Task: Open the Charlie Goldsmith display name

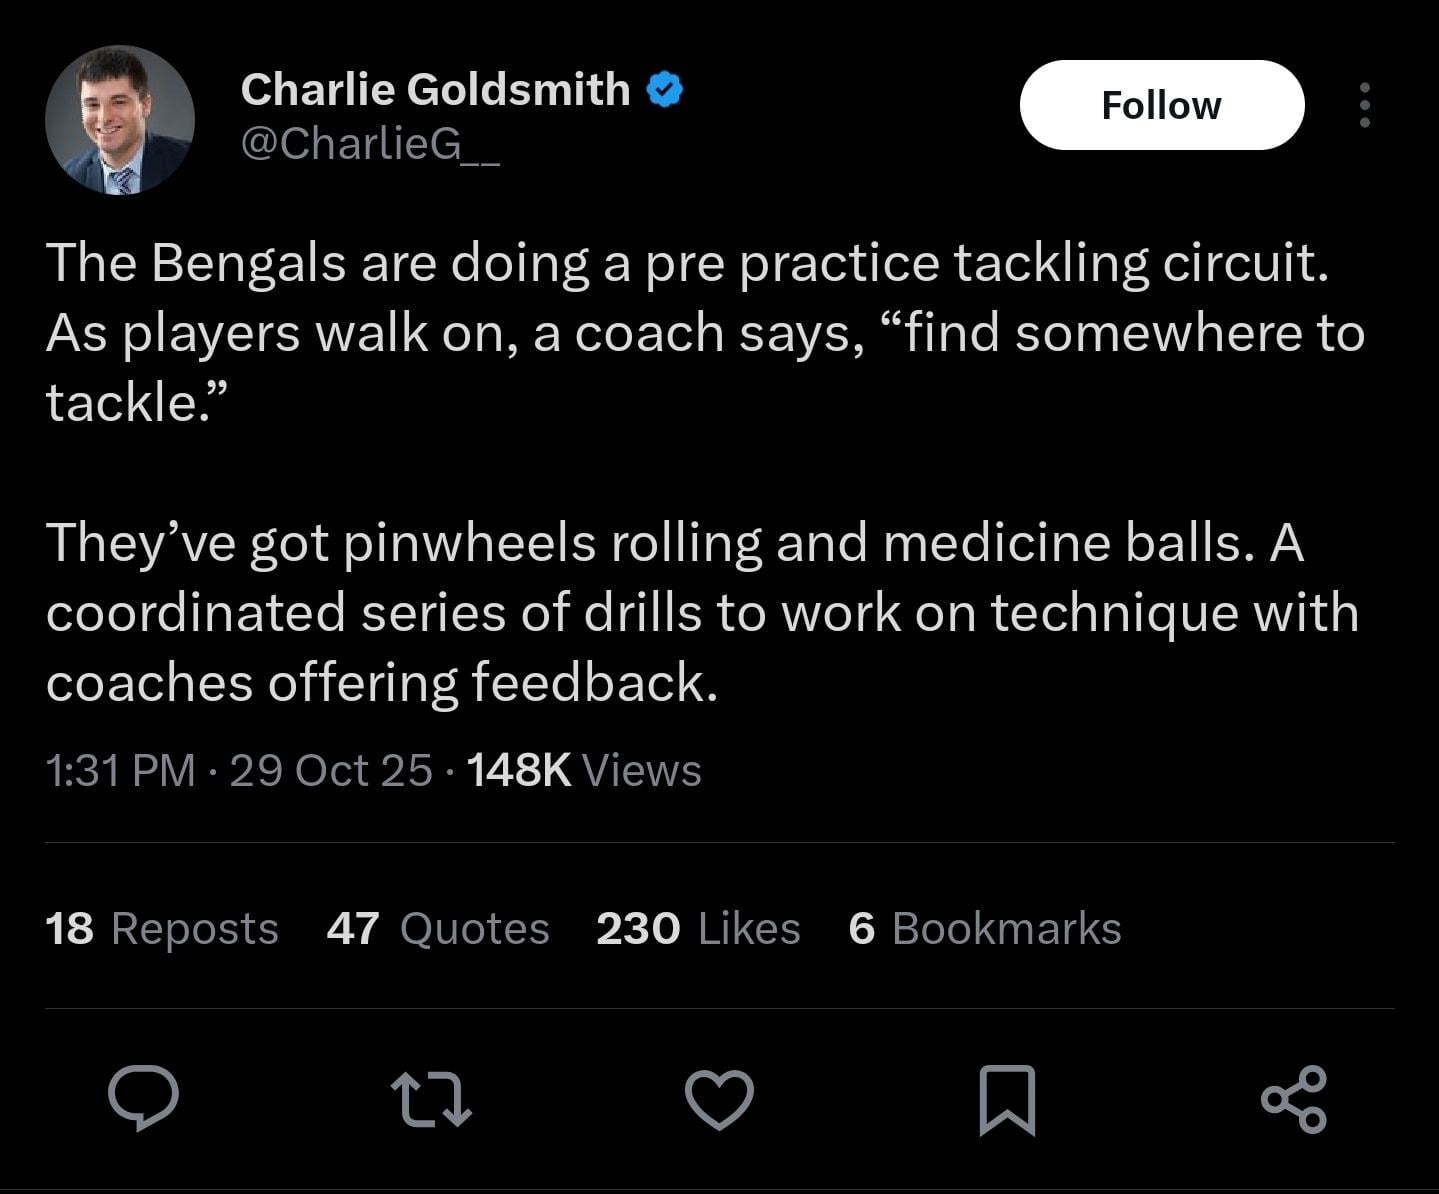Action: pyautogui.click(x=435, y=90)
